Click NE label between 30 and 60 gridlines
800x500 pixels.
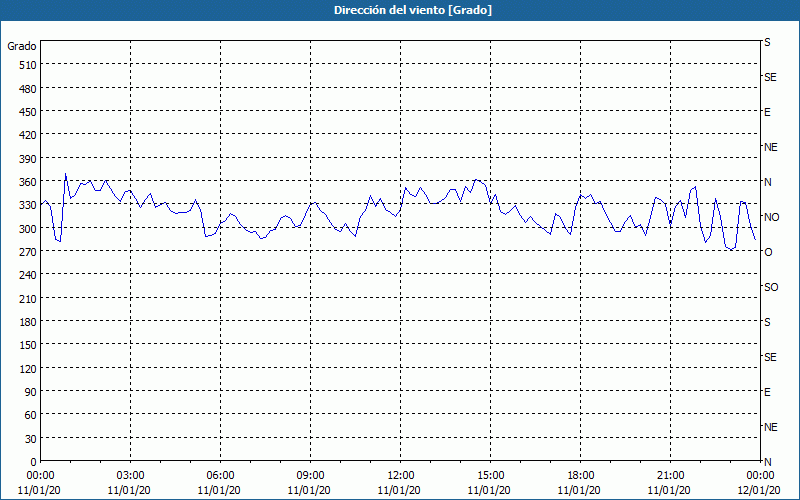(x=770, y=427)
